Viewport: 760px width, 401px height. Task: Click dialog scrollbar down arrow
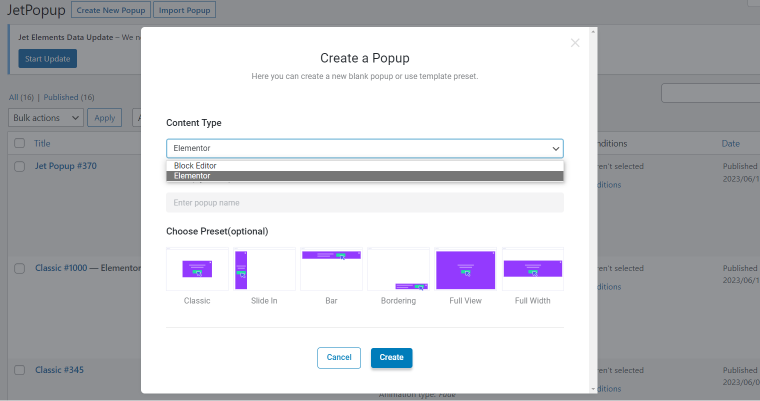coord(593,389)
